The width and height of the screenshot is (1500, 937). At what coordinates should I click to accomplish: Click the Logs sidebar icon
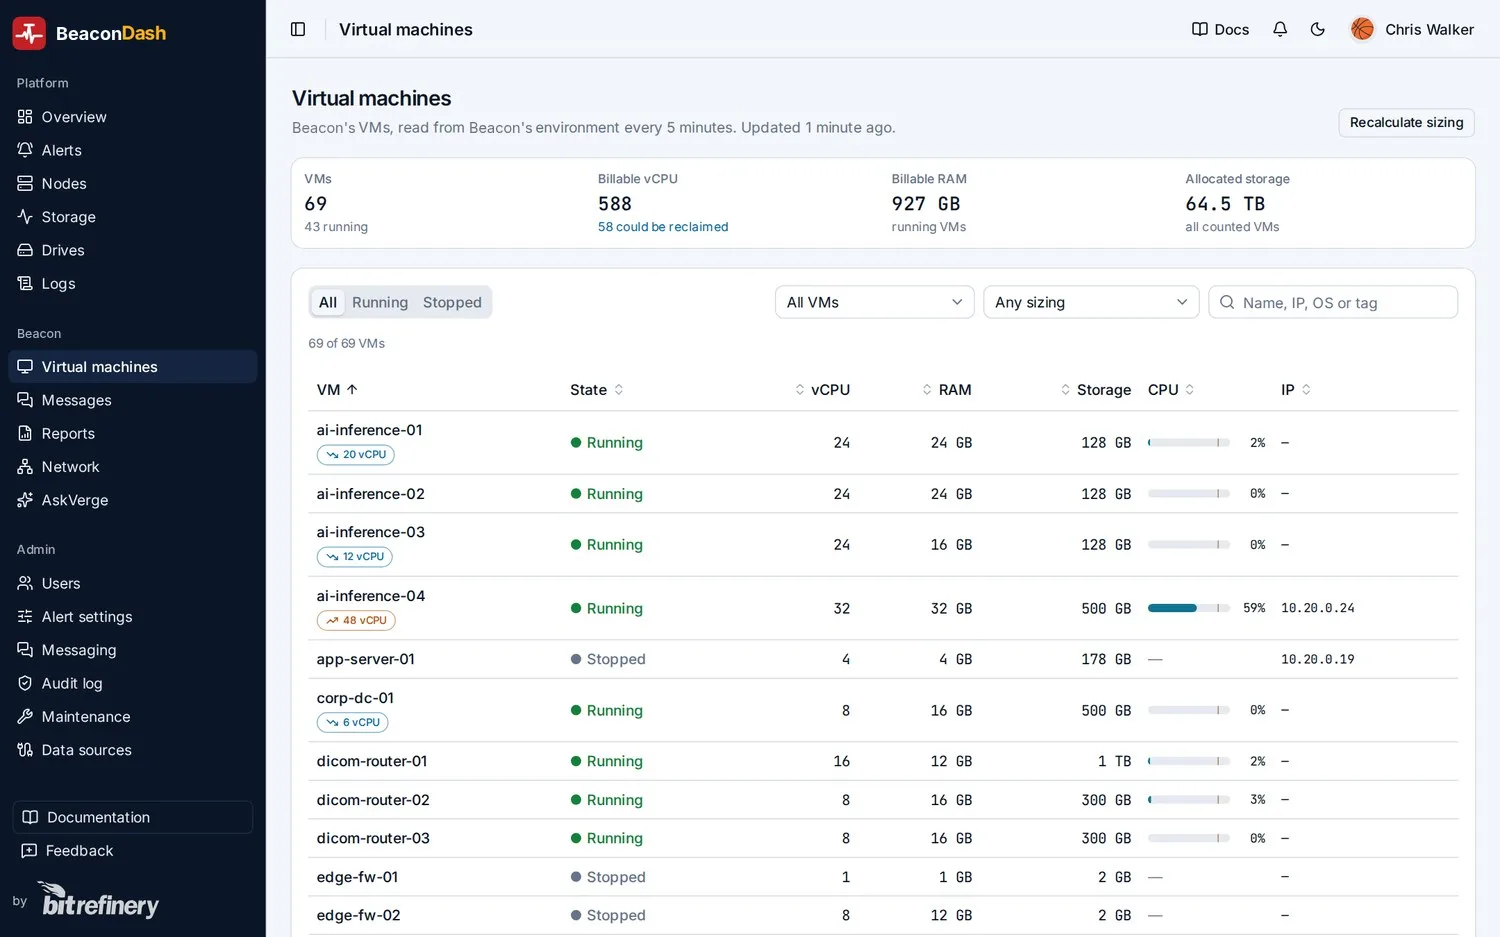(25, 283)
